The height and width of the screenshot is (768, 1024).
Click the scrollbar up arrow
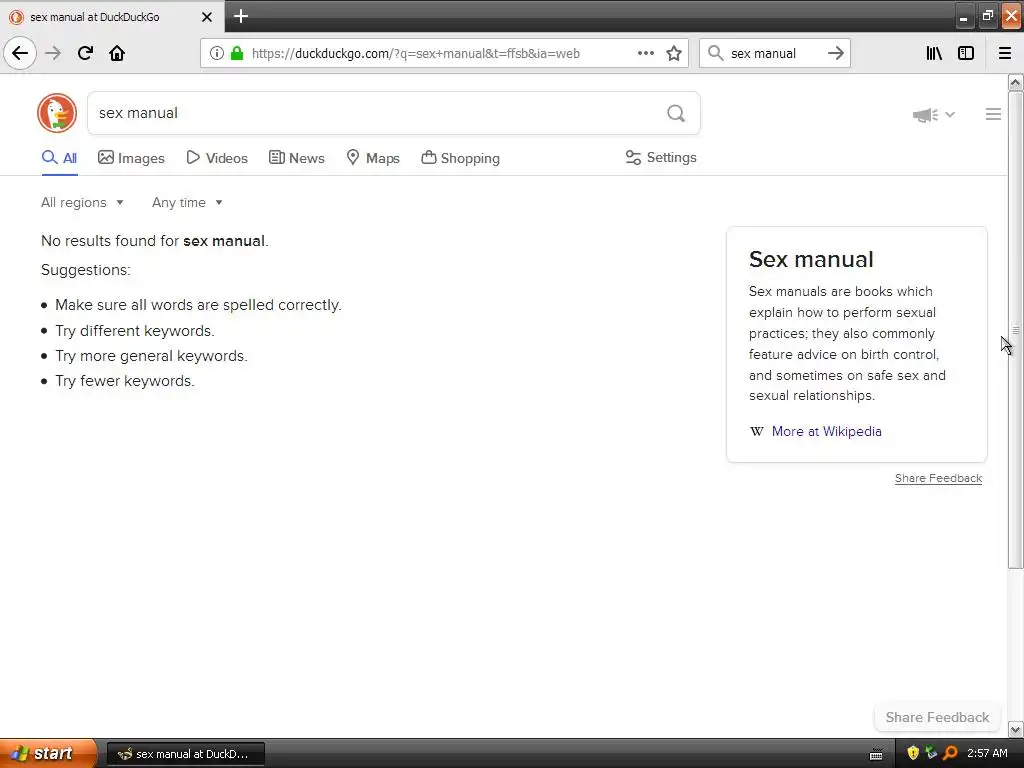(1015, 82)
